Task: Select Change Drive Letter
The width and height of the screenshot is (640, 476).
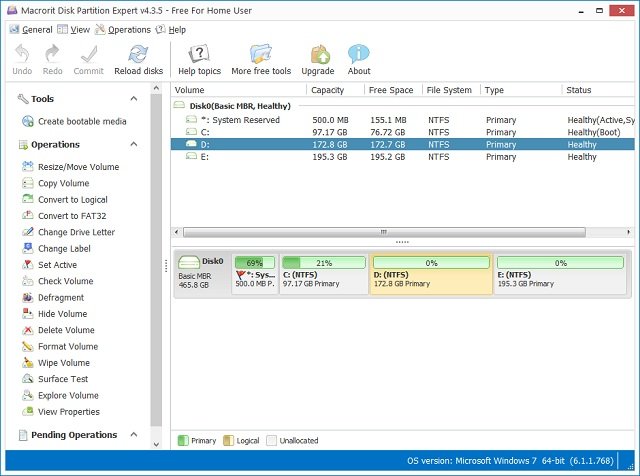Action: pos(69,232)
